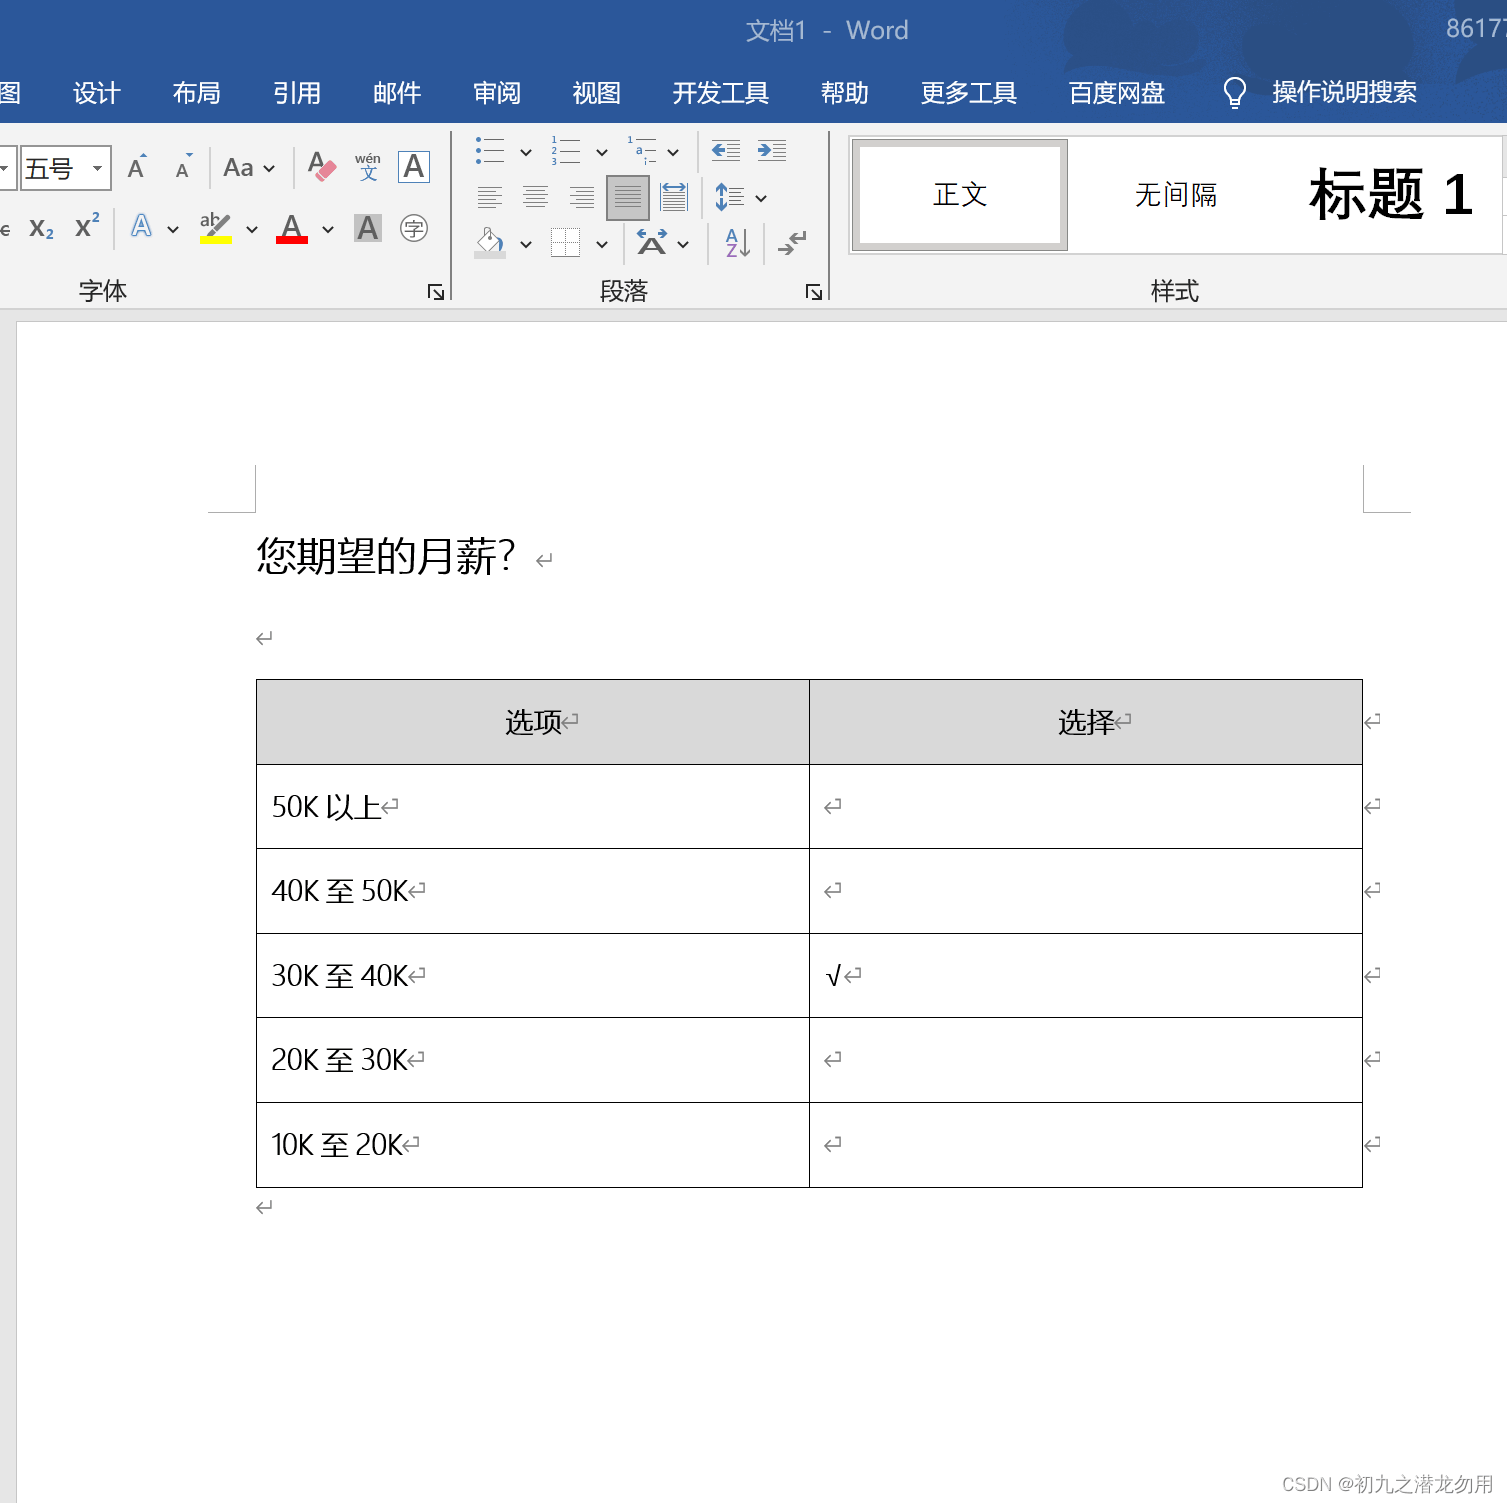Image resolution: width=1507 pixels, height=1503 pixels.
Task: Open the 审阅 tab
Action: coord(497,93)
